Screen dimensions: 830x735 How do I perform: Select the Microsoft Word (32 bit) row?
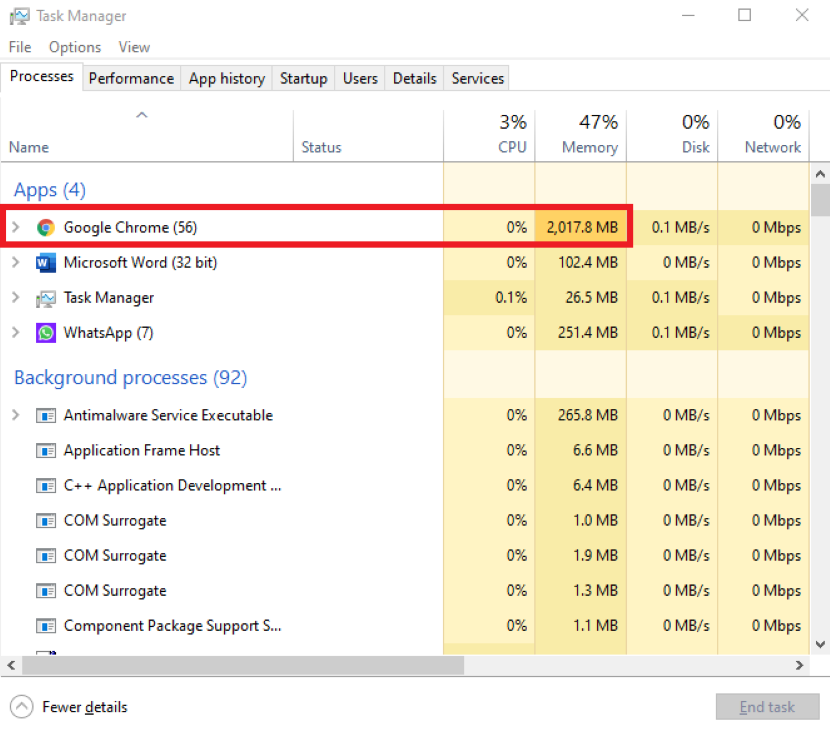pos(405,262)
